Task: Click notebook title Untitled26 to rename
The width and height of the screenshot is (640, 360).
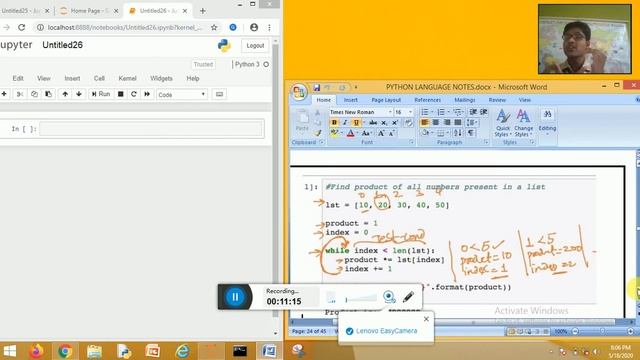Action: tap(62, 45)
